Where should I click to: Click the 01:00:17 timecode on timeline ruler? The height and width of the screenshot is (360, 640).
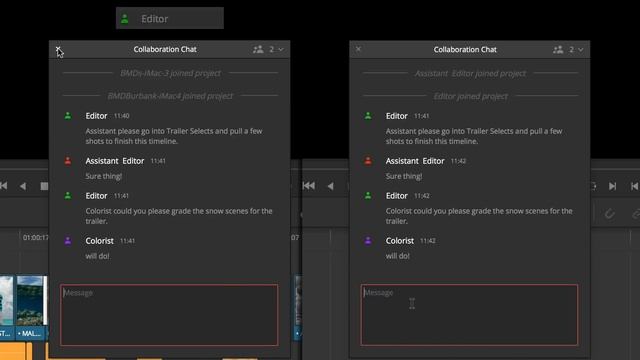tap(36, 238)
